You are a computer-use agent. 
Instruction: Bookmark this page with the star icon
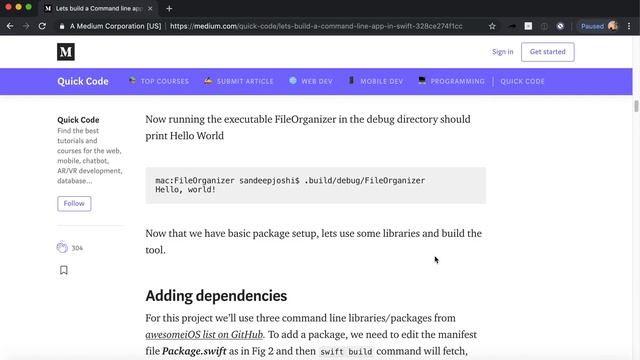pos(492,26)
